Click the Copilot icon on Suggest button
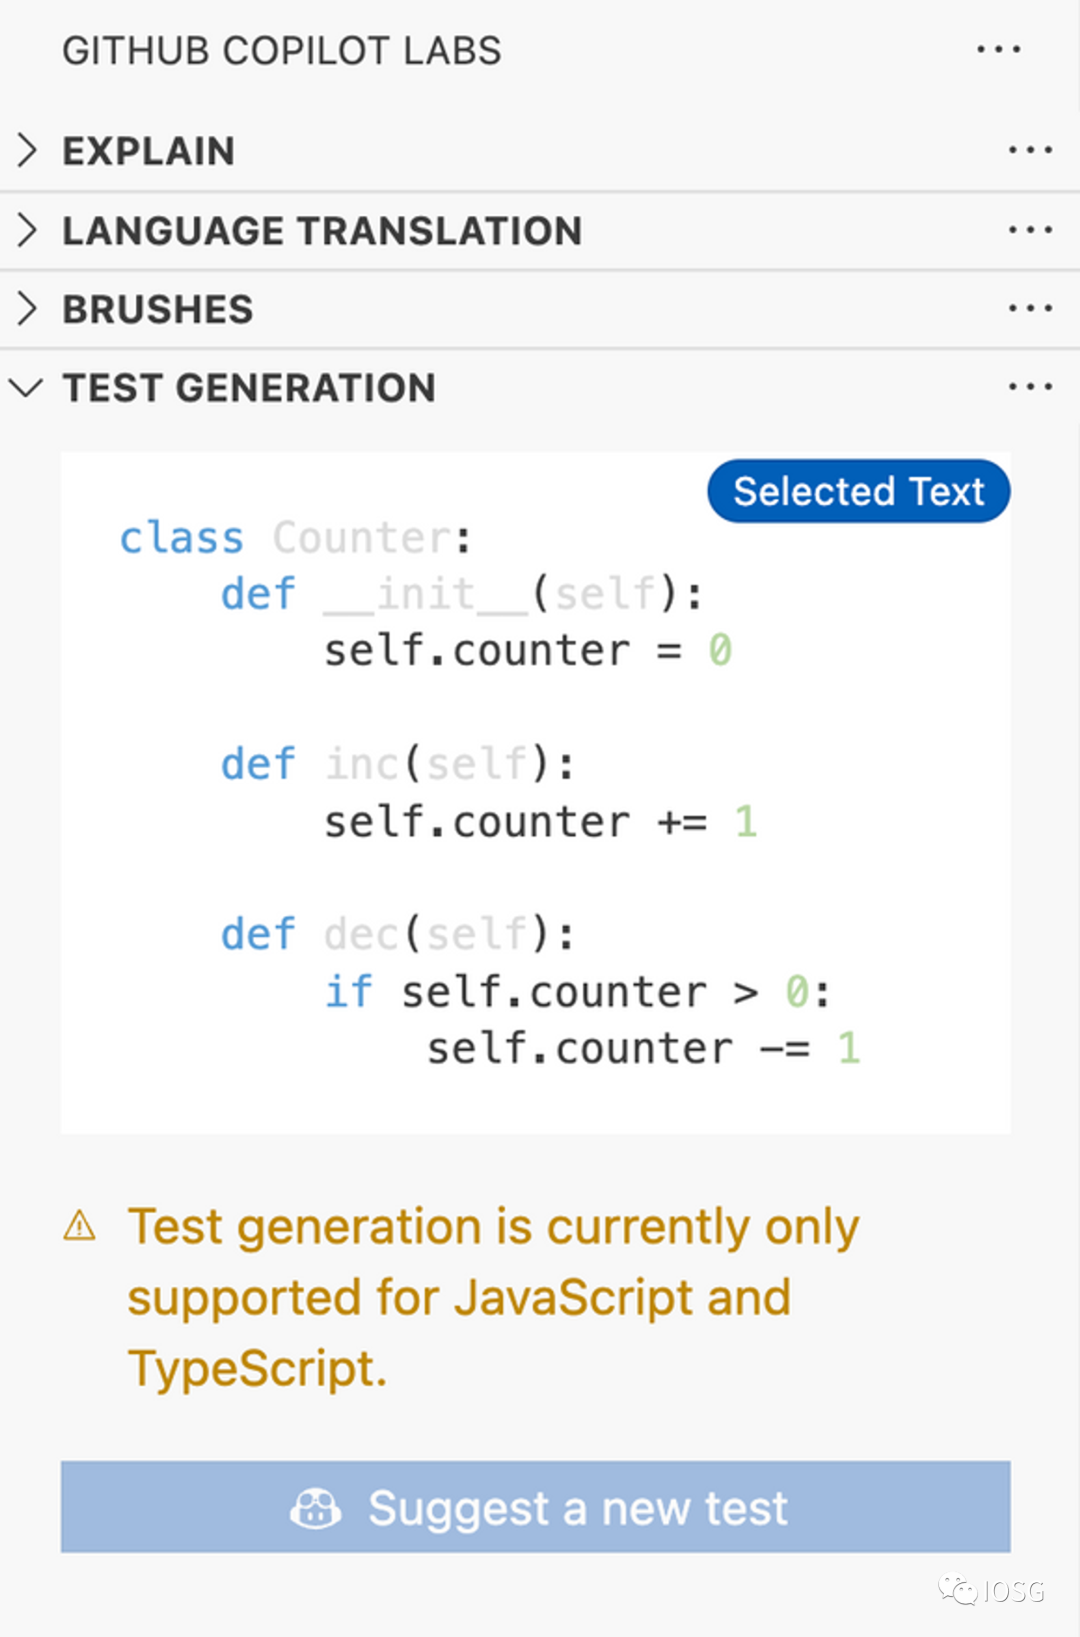The image size is (1080, 1637). pyautogui.click(x=315, y=1508)
